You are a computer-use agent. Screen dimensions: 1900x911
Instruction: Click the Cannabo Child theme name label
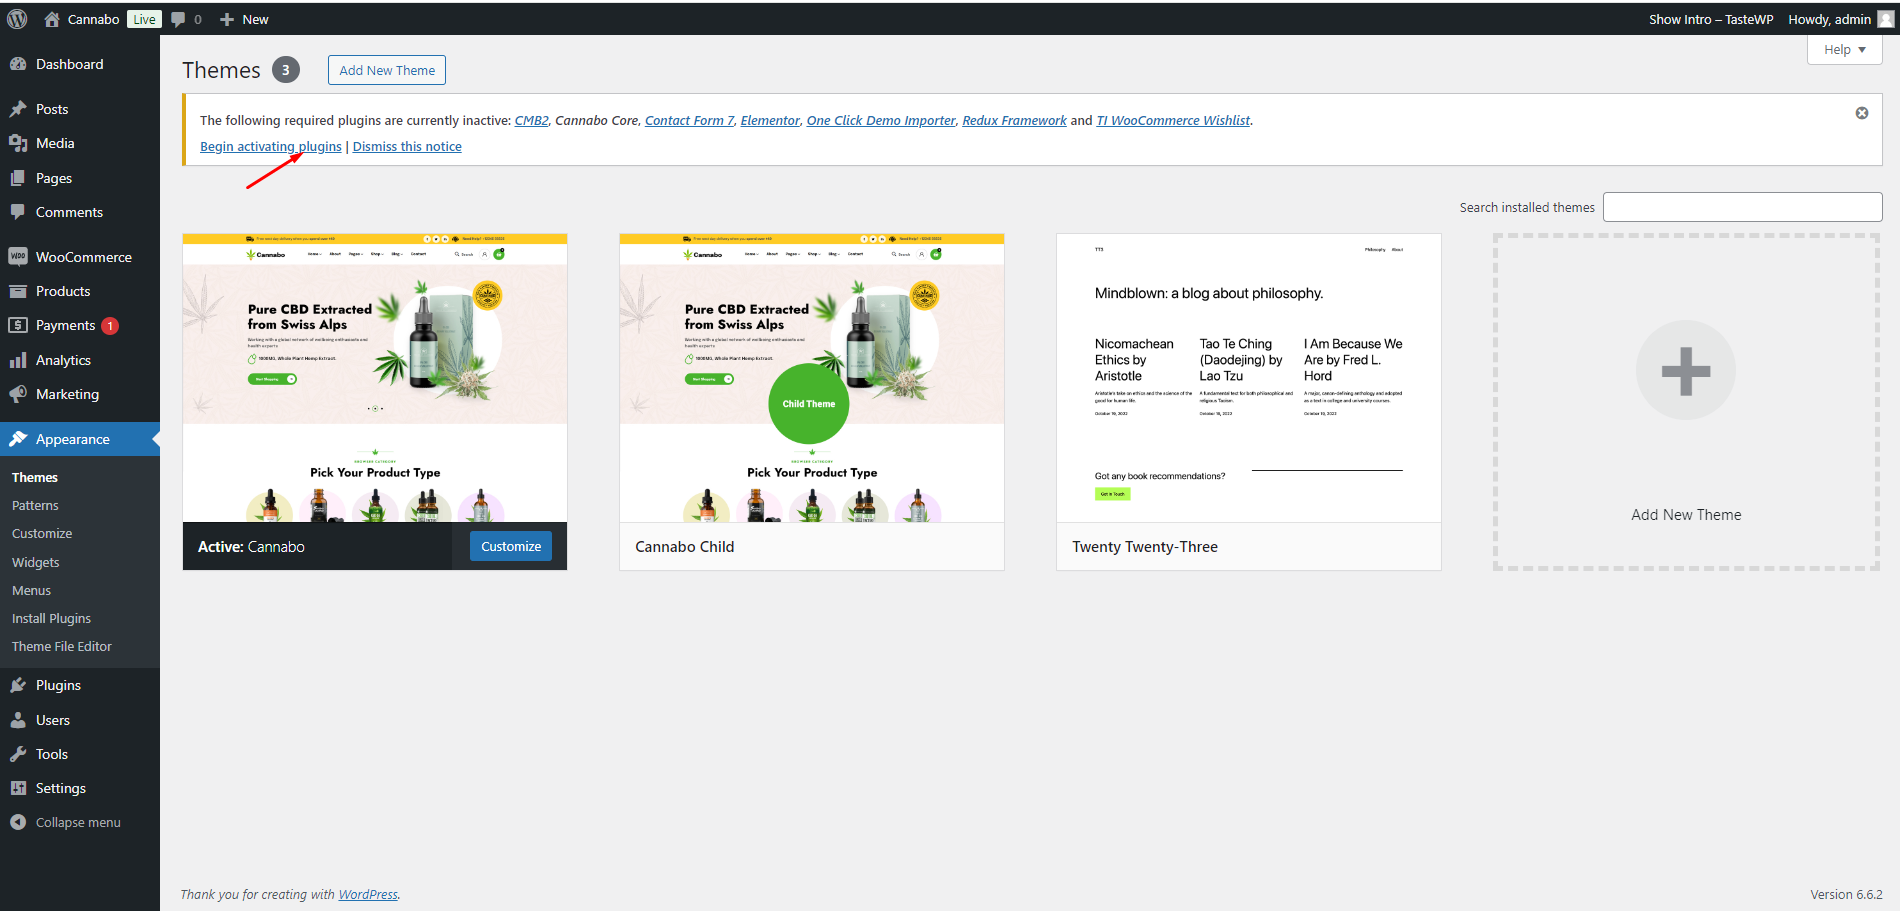685,547
